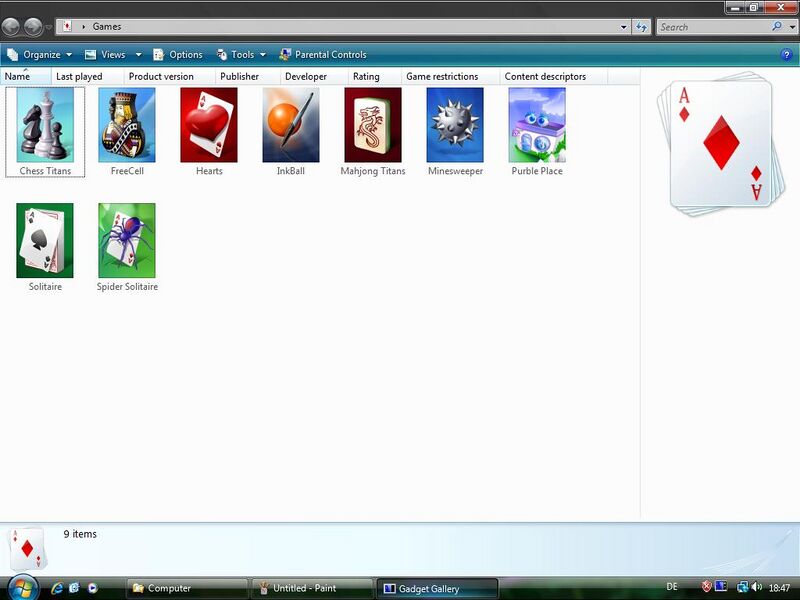Sort by Product version column

pos(170,77)
